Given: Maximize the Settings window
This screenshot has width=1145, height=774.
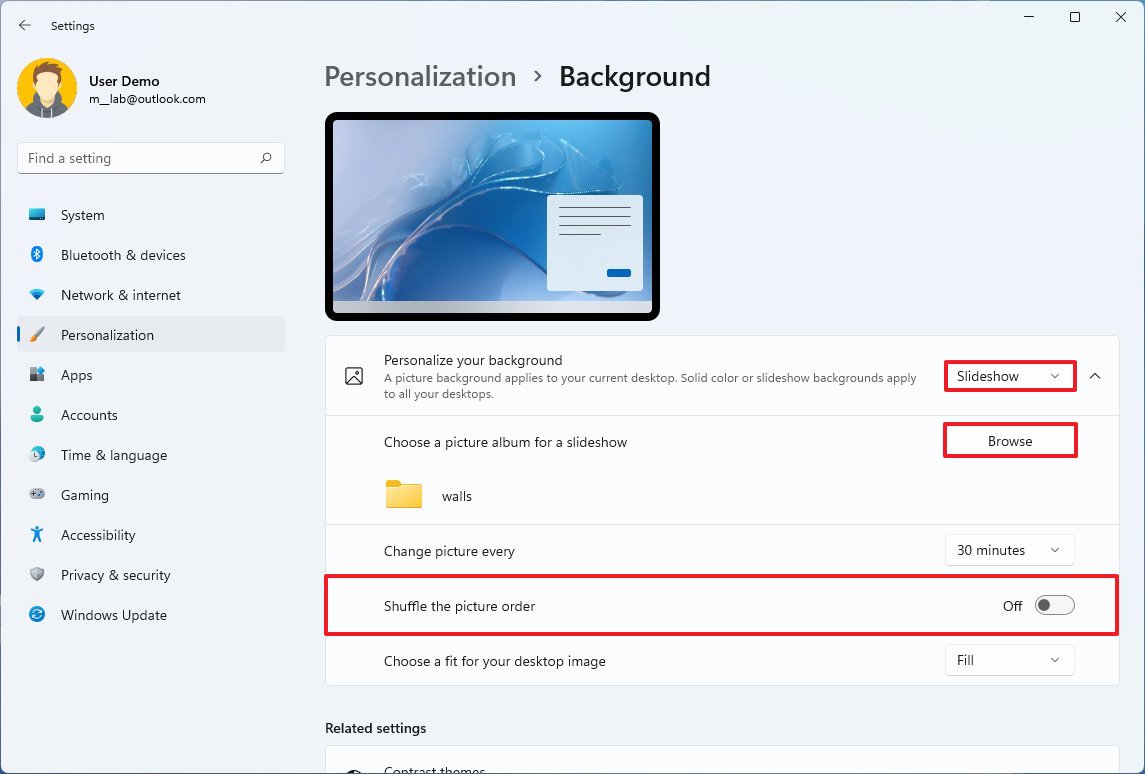Looking at the screenshot, I should (1074, 17).
